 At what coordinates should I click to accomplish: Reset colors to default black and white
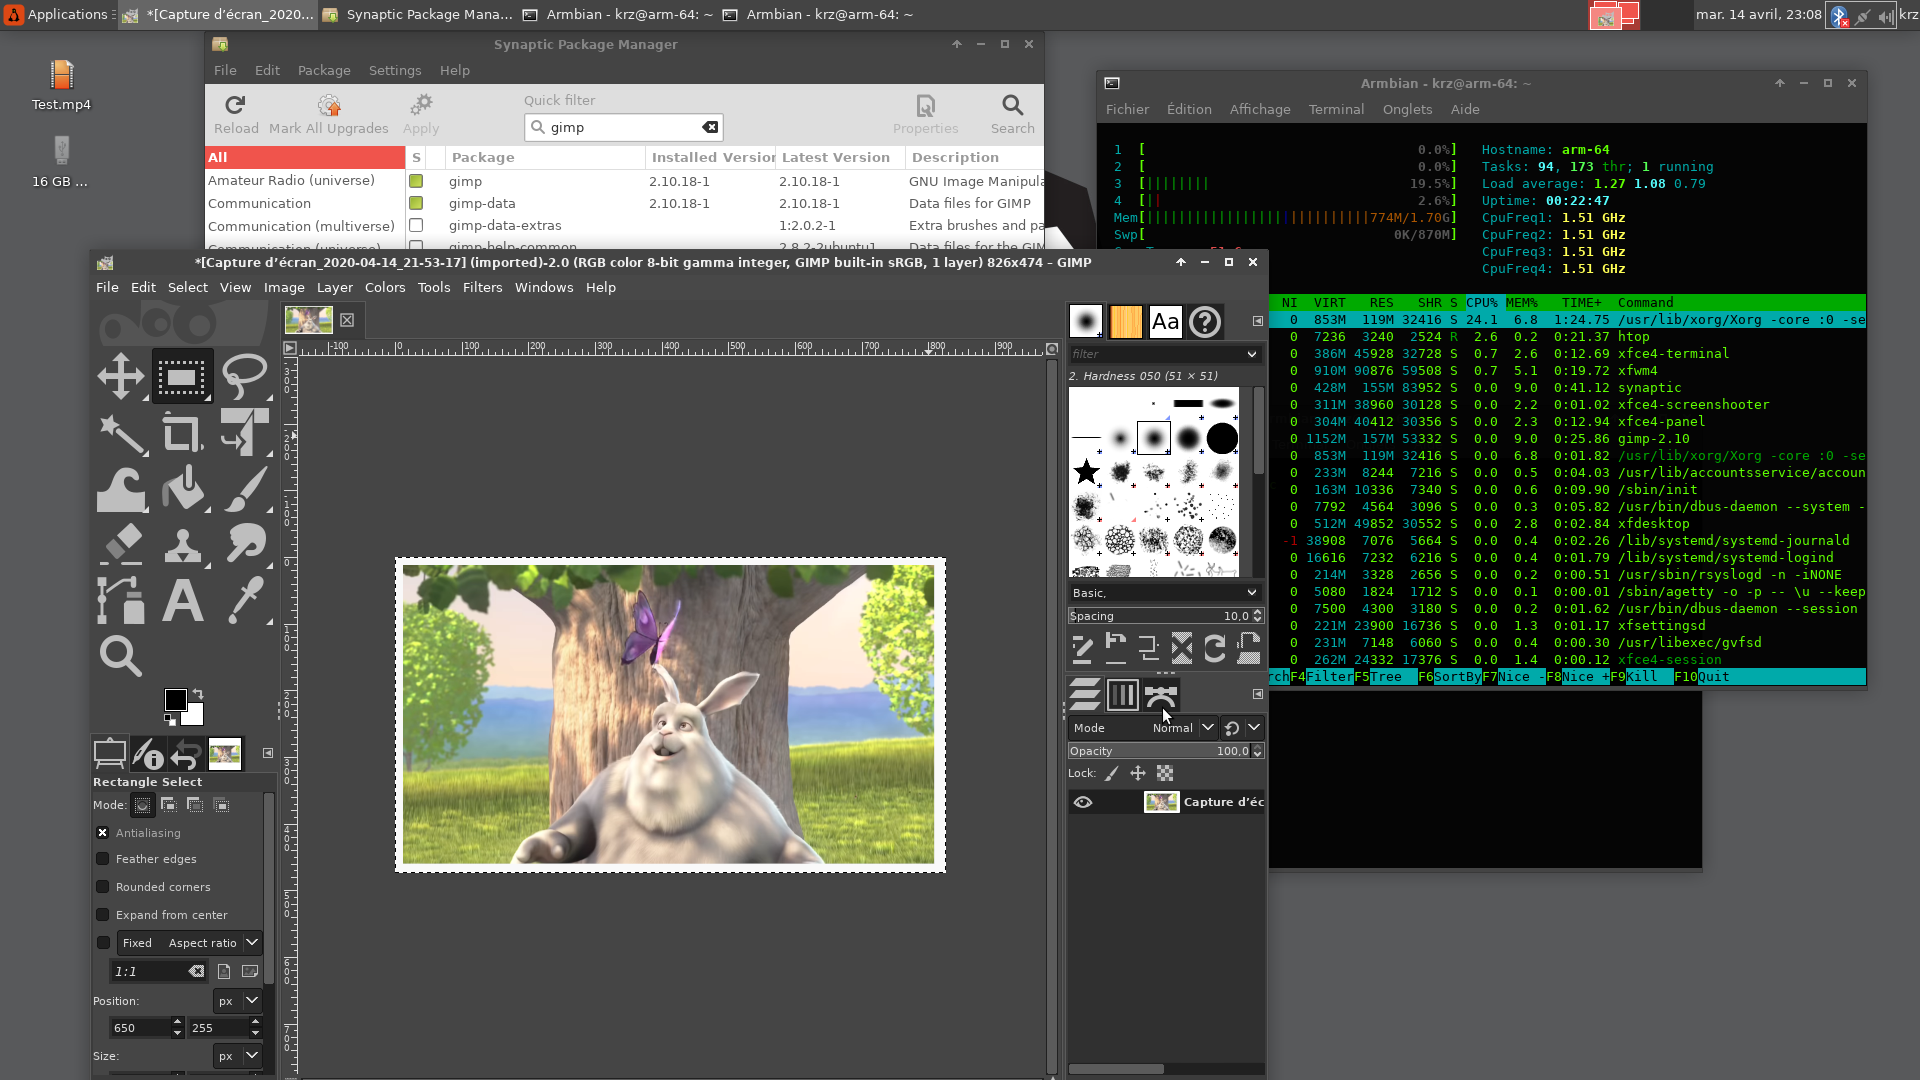pyautogui.click(x=170, y=719)
